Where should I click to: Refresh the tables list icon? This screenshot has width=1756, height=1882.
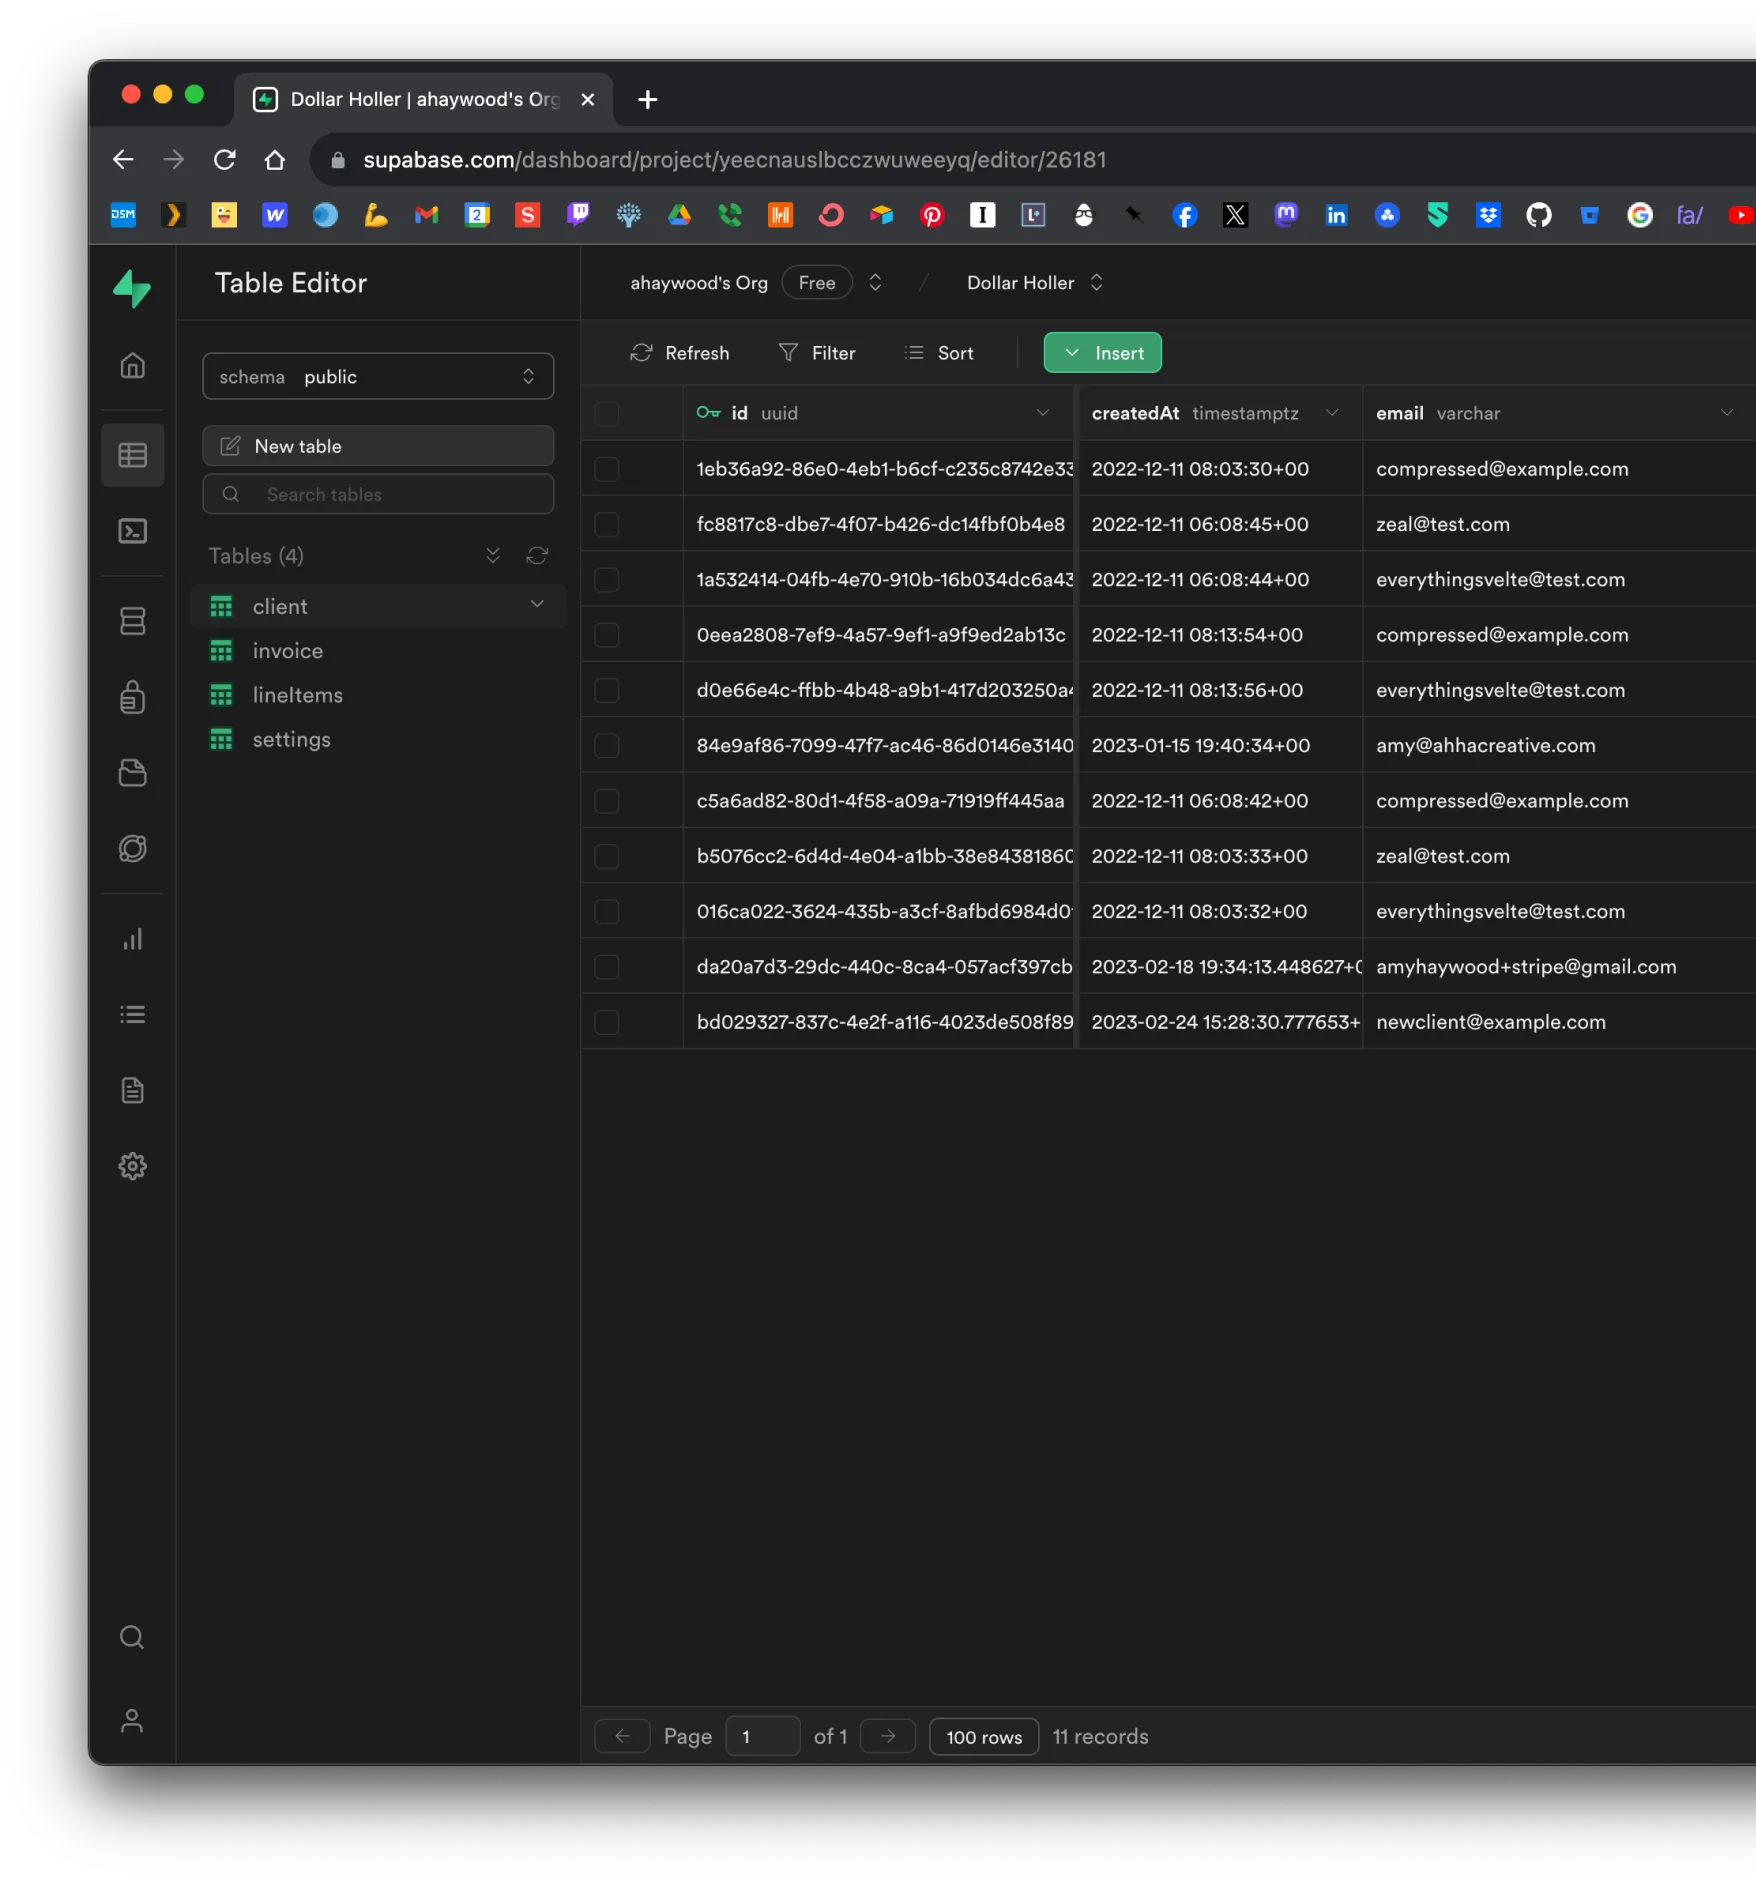click(537, 556)
